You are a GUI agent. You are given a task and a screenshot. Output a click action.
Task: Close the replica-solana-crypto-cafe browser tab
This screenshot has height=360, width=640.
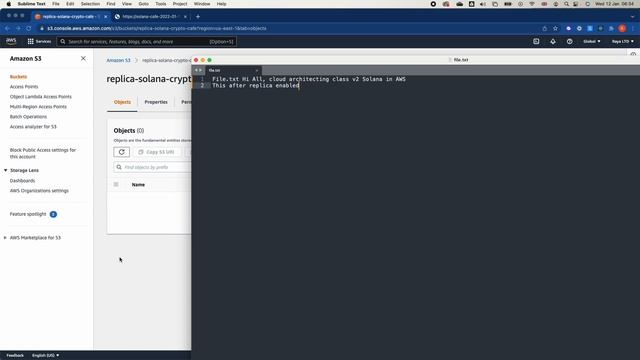point(105,16)
